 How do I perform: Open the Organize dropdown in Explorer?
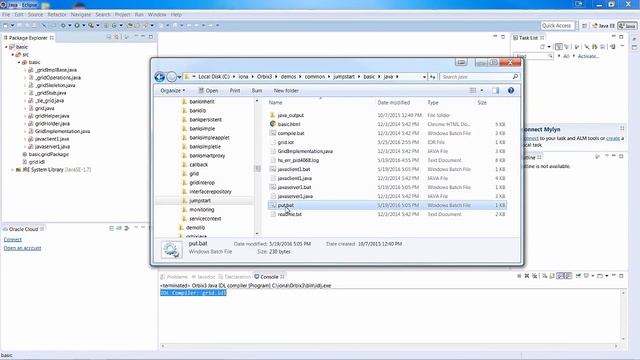[173, 91]
